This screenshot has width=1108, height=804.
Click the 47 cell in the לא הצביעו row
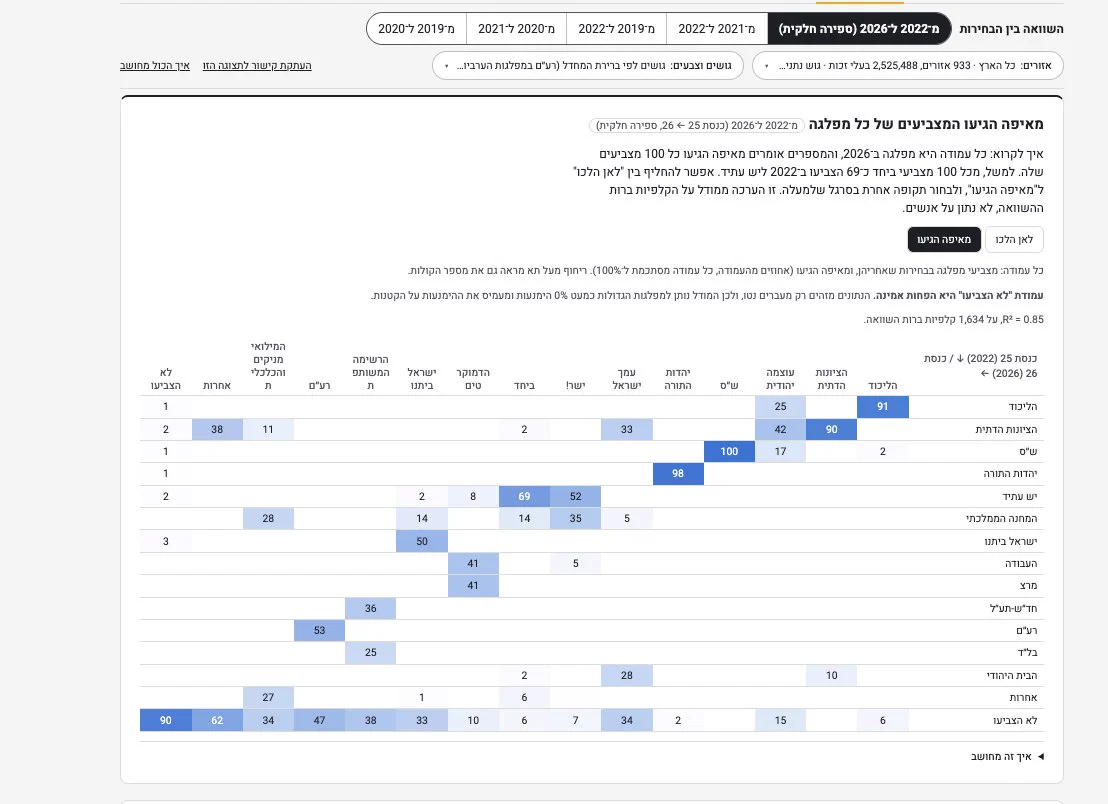point(319,720)
